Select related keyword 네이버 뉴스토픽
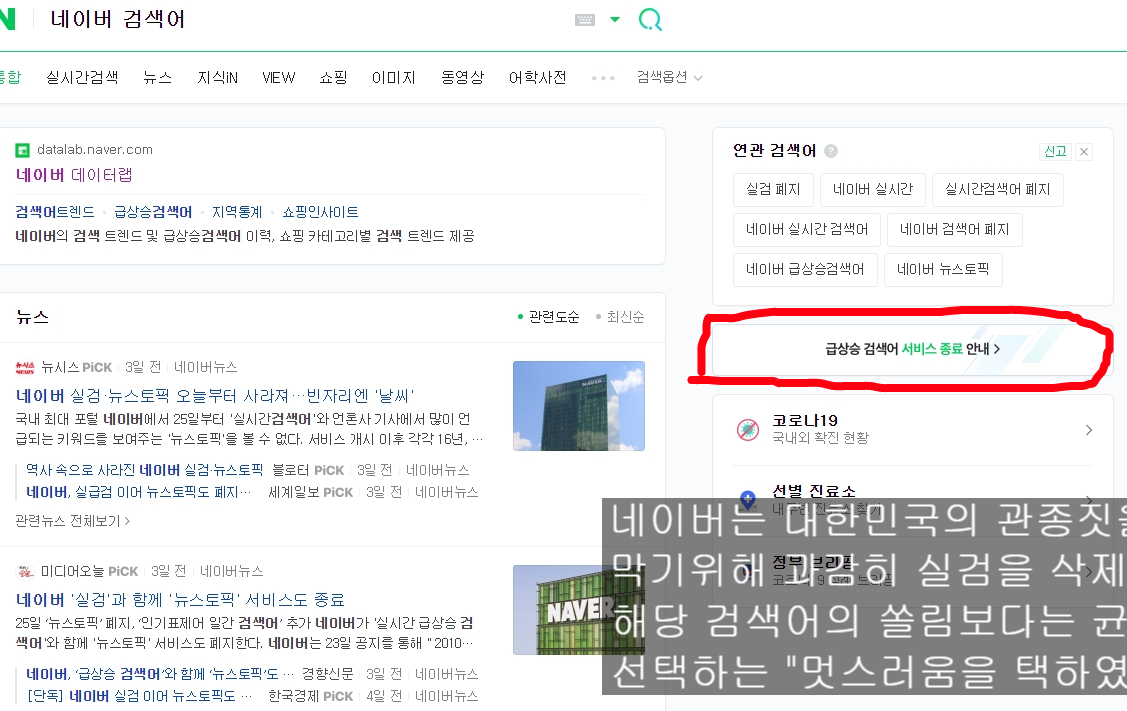The height and width of the screenshot is (711, 1127). [943, 270]
